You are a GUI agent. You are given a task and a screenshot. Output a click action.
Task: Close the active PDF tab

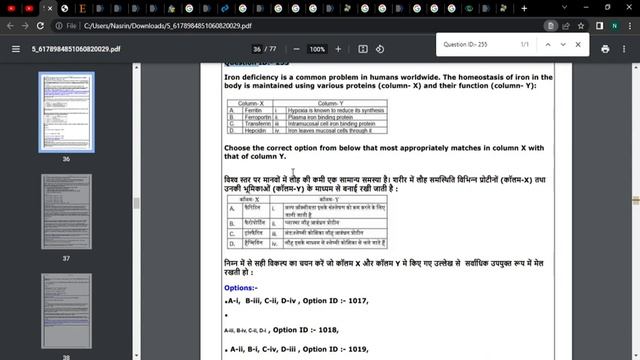pos(50,8)
